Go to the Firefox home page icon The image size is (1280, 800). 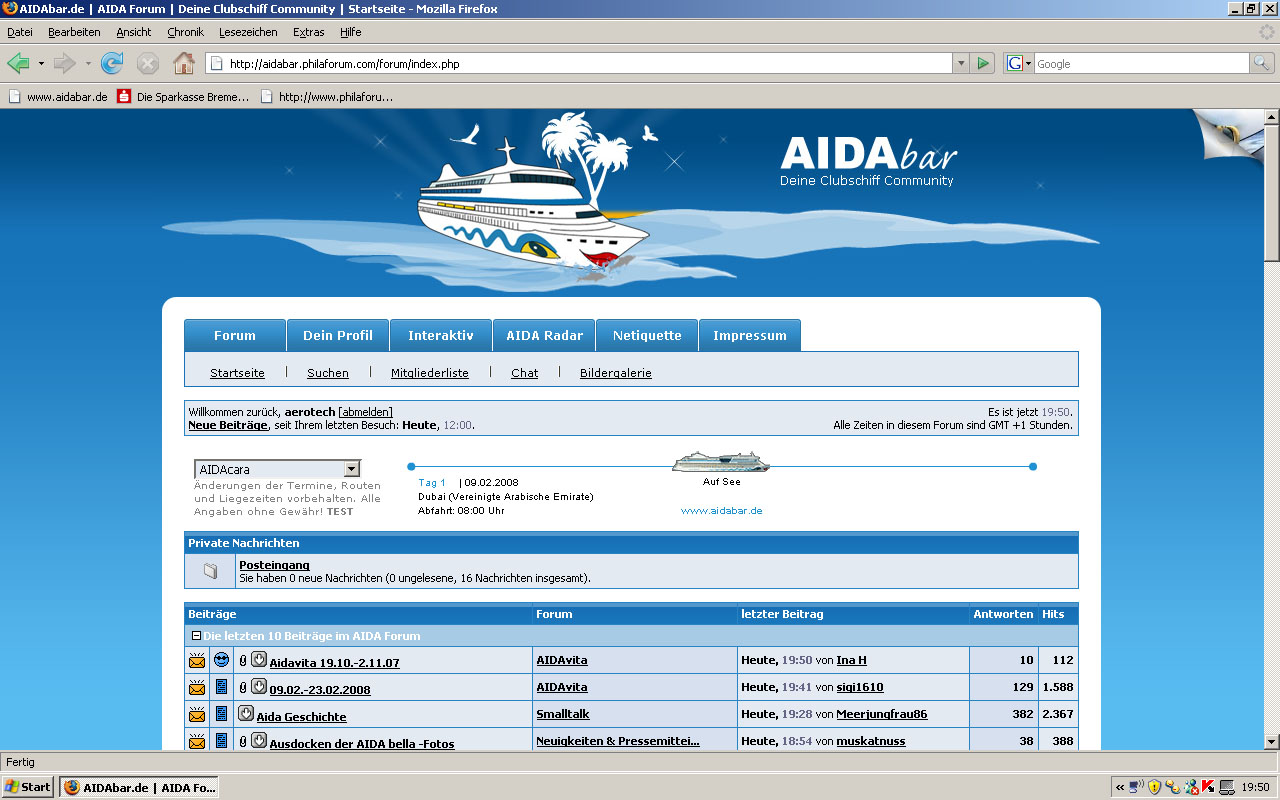184,64
